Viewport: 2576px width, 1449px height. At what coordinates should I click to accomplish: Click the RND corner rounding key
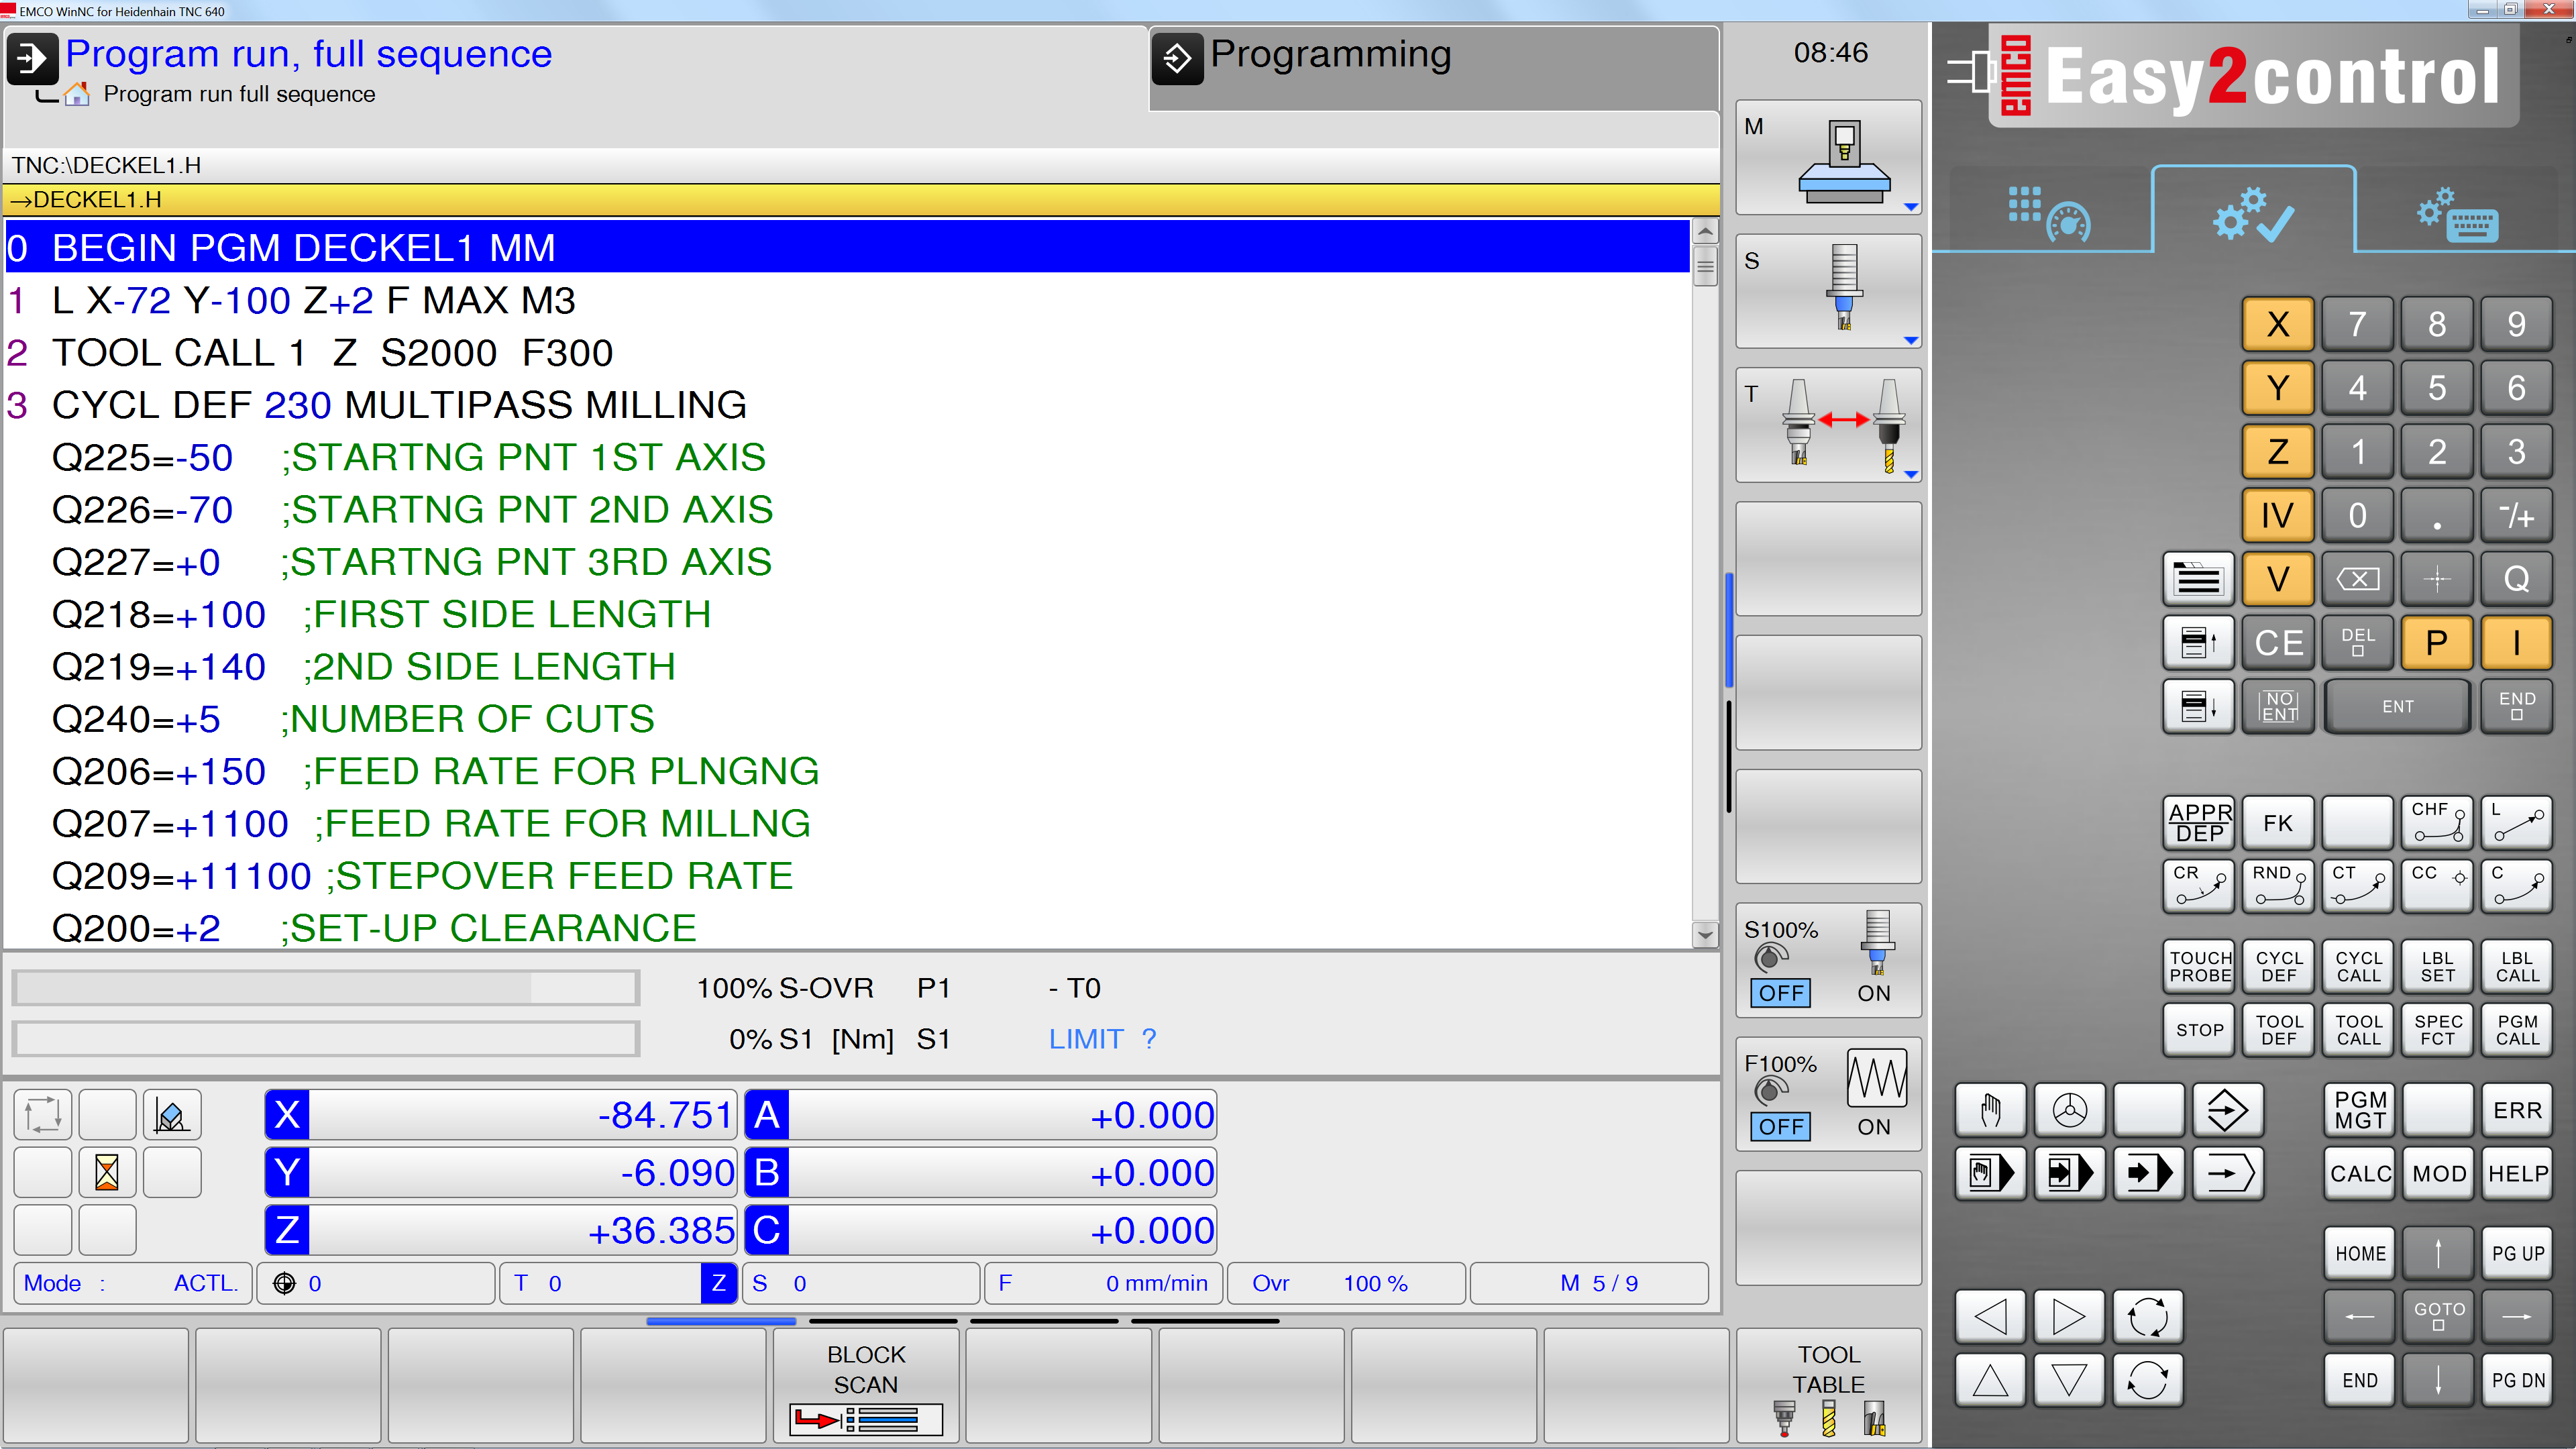(x=2277, y=886)
